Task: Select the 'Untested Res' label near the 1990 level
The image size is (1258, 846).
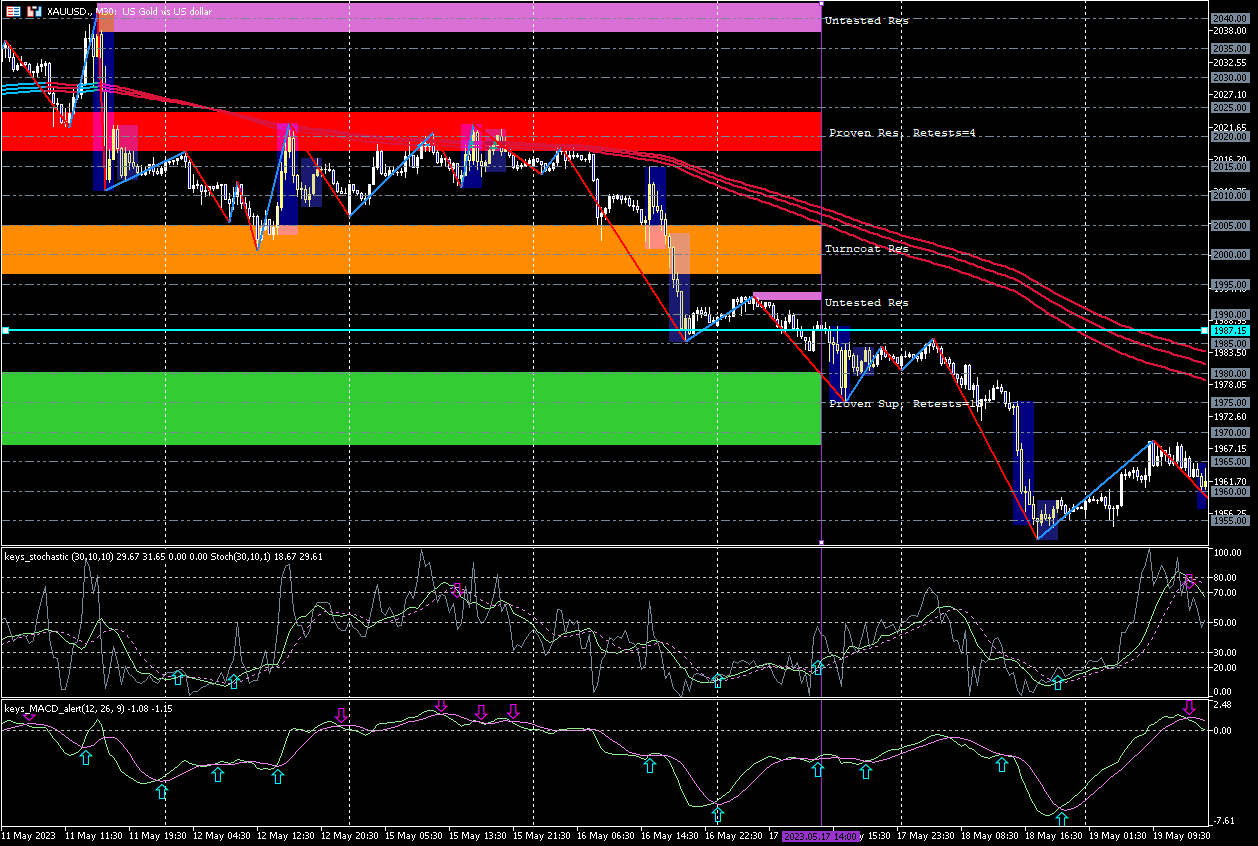Action: point(866,302)
